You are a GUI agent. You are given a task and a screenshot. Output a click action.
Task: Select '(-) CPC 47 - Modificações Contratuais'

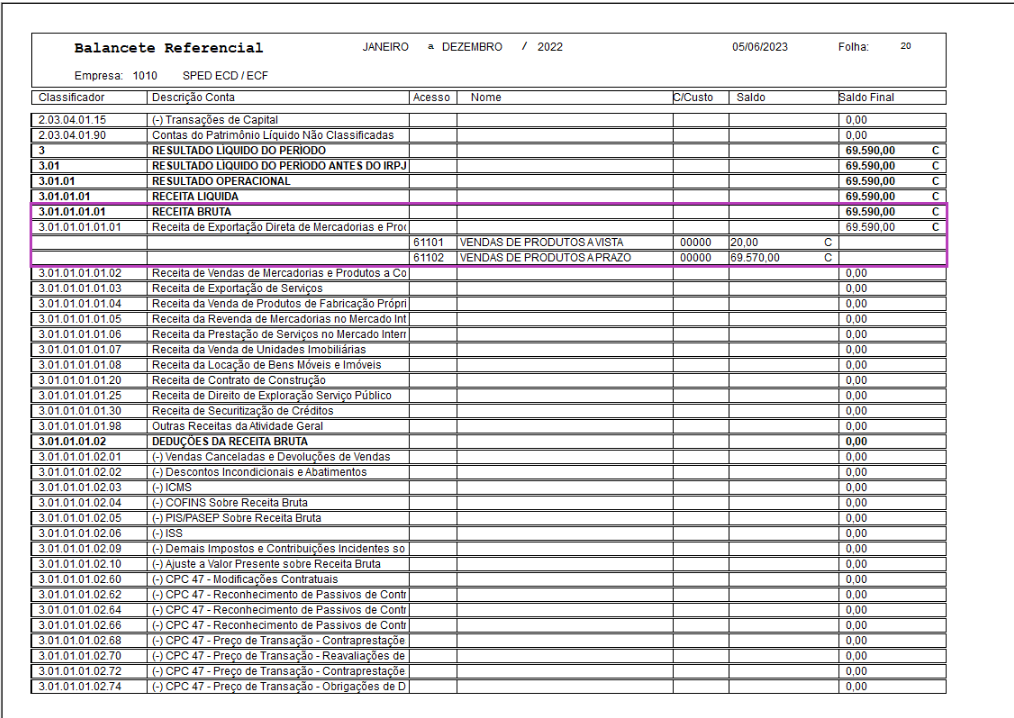click(x=244, y=579)
